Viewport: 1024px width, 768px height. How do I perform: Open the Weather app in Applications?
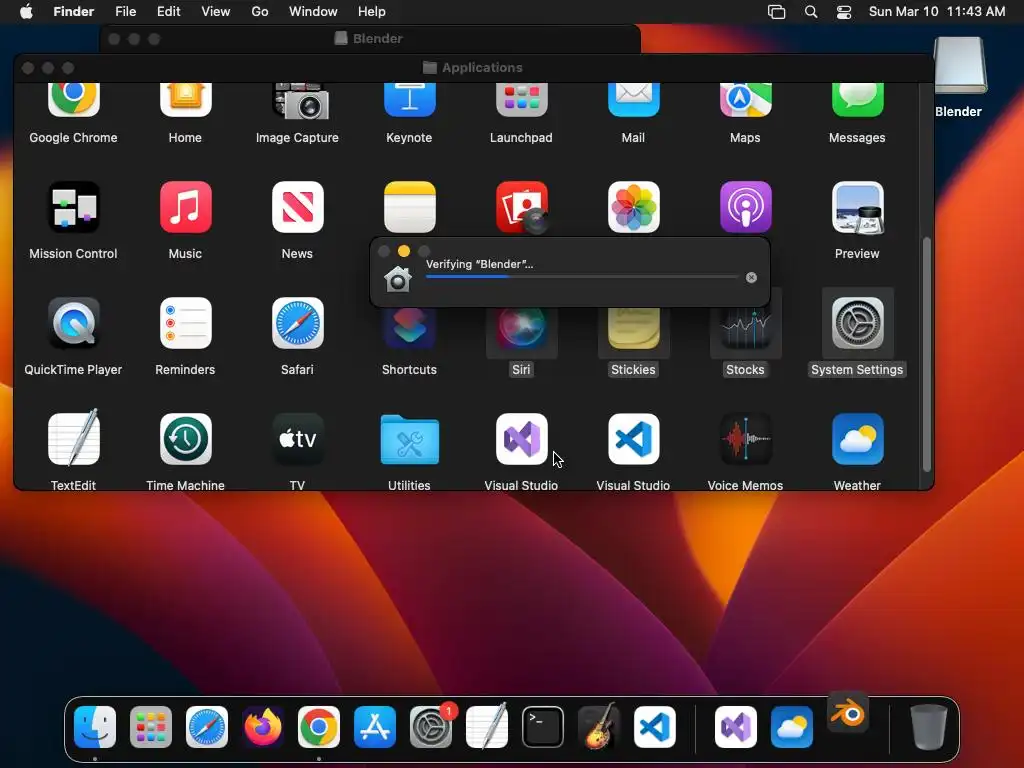(857, 439)
